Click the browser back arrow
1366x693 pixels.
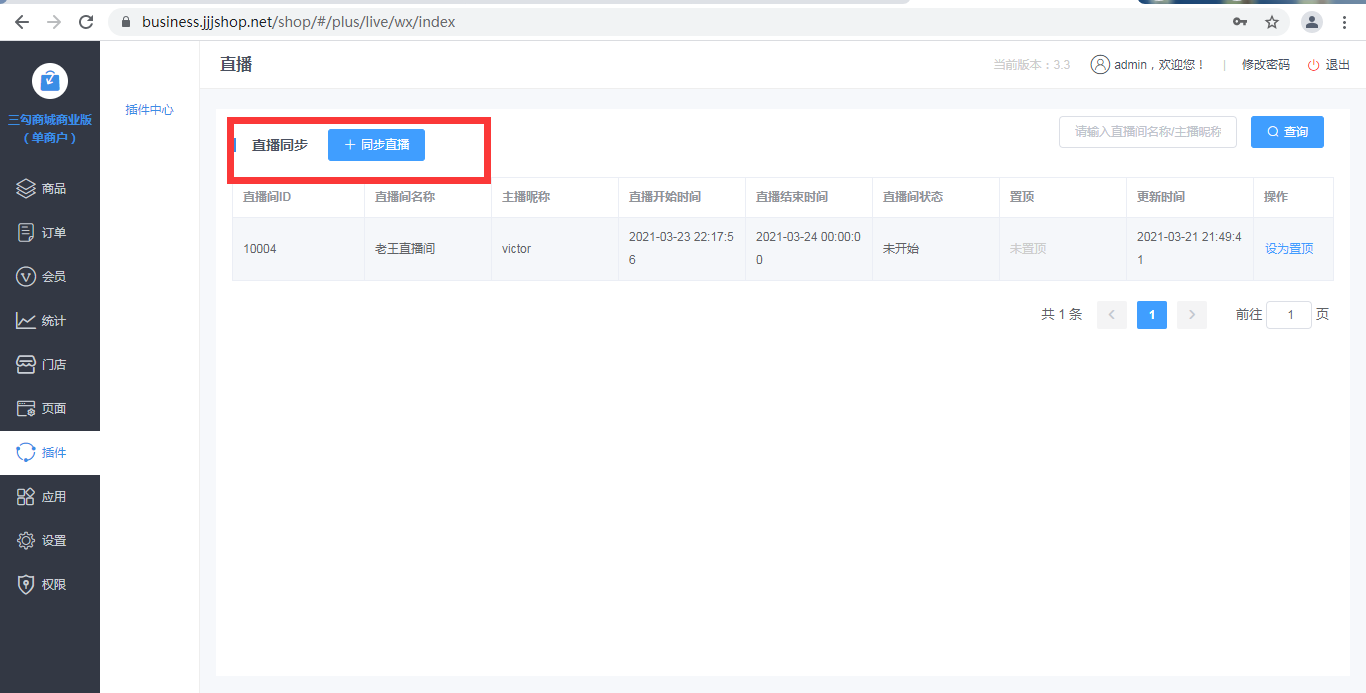(x=22, y=22)
